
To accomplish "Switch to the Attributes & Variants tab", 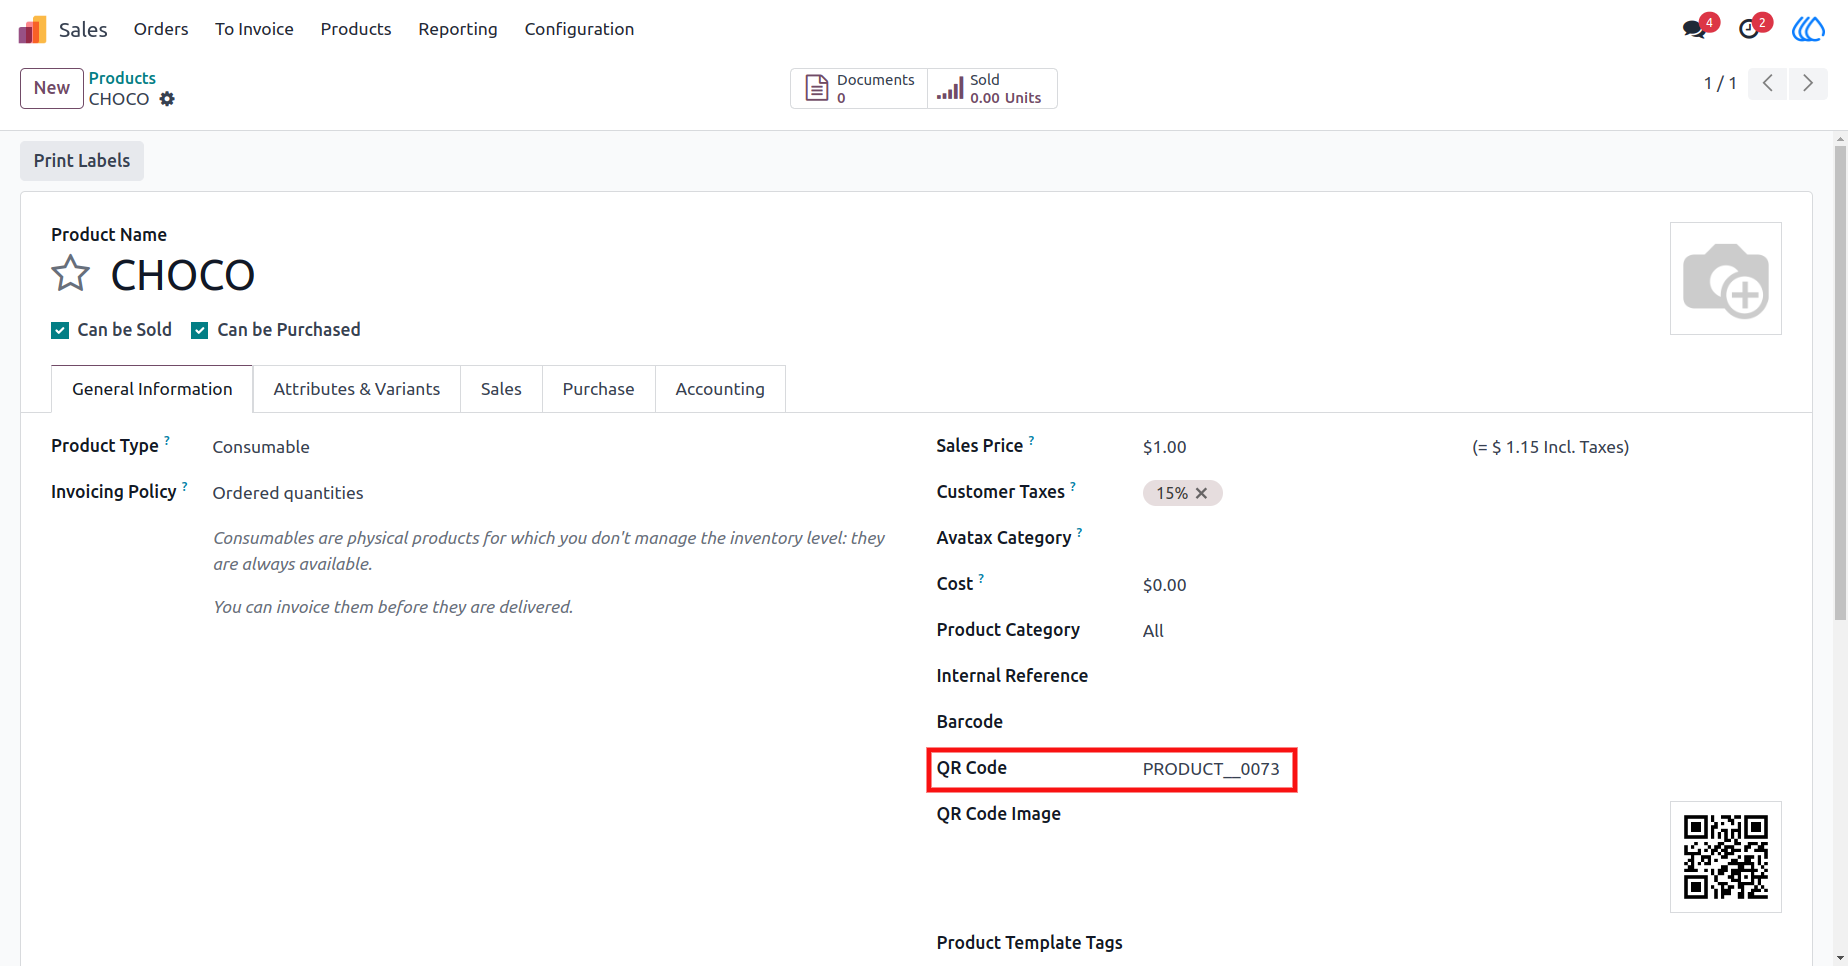I will tap(357, 389).
